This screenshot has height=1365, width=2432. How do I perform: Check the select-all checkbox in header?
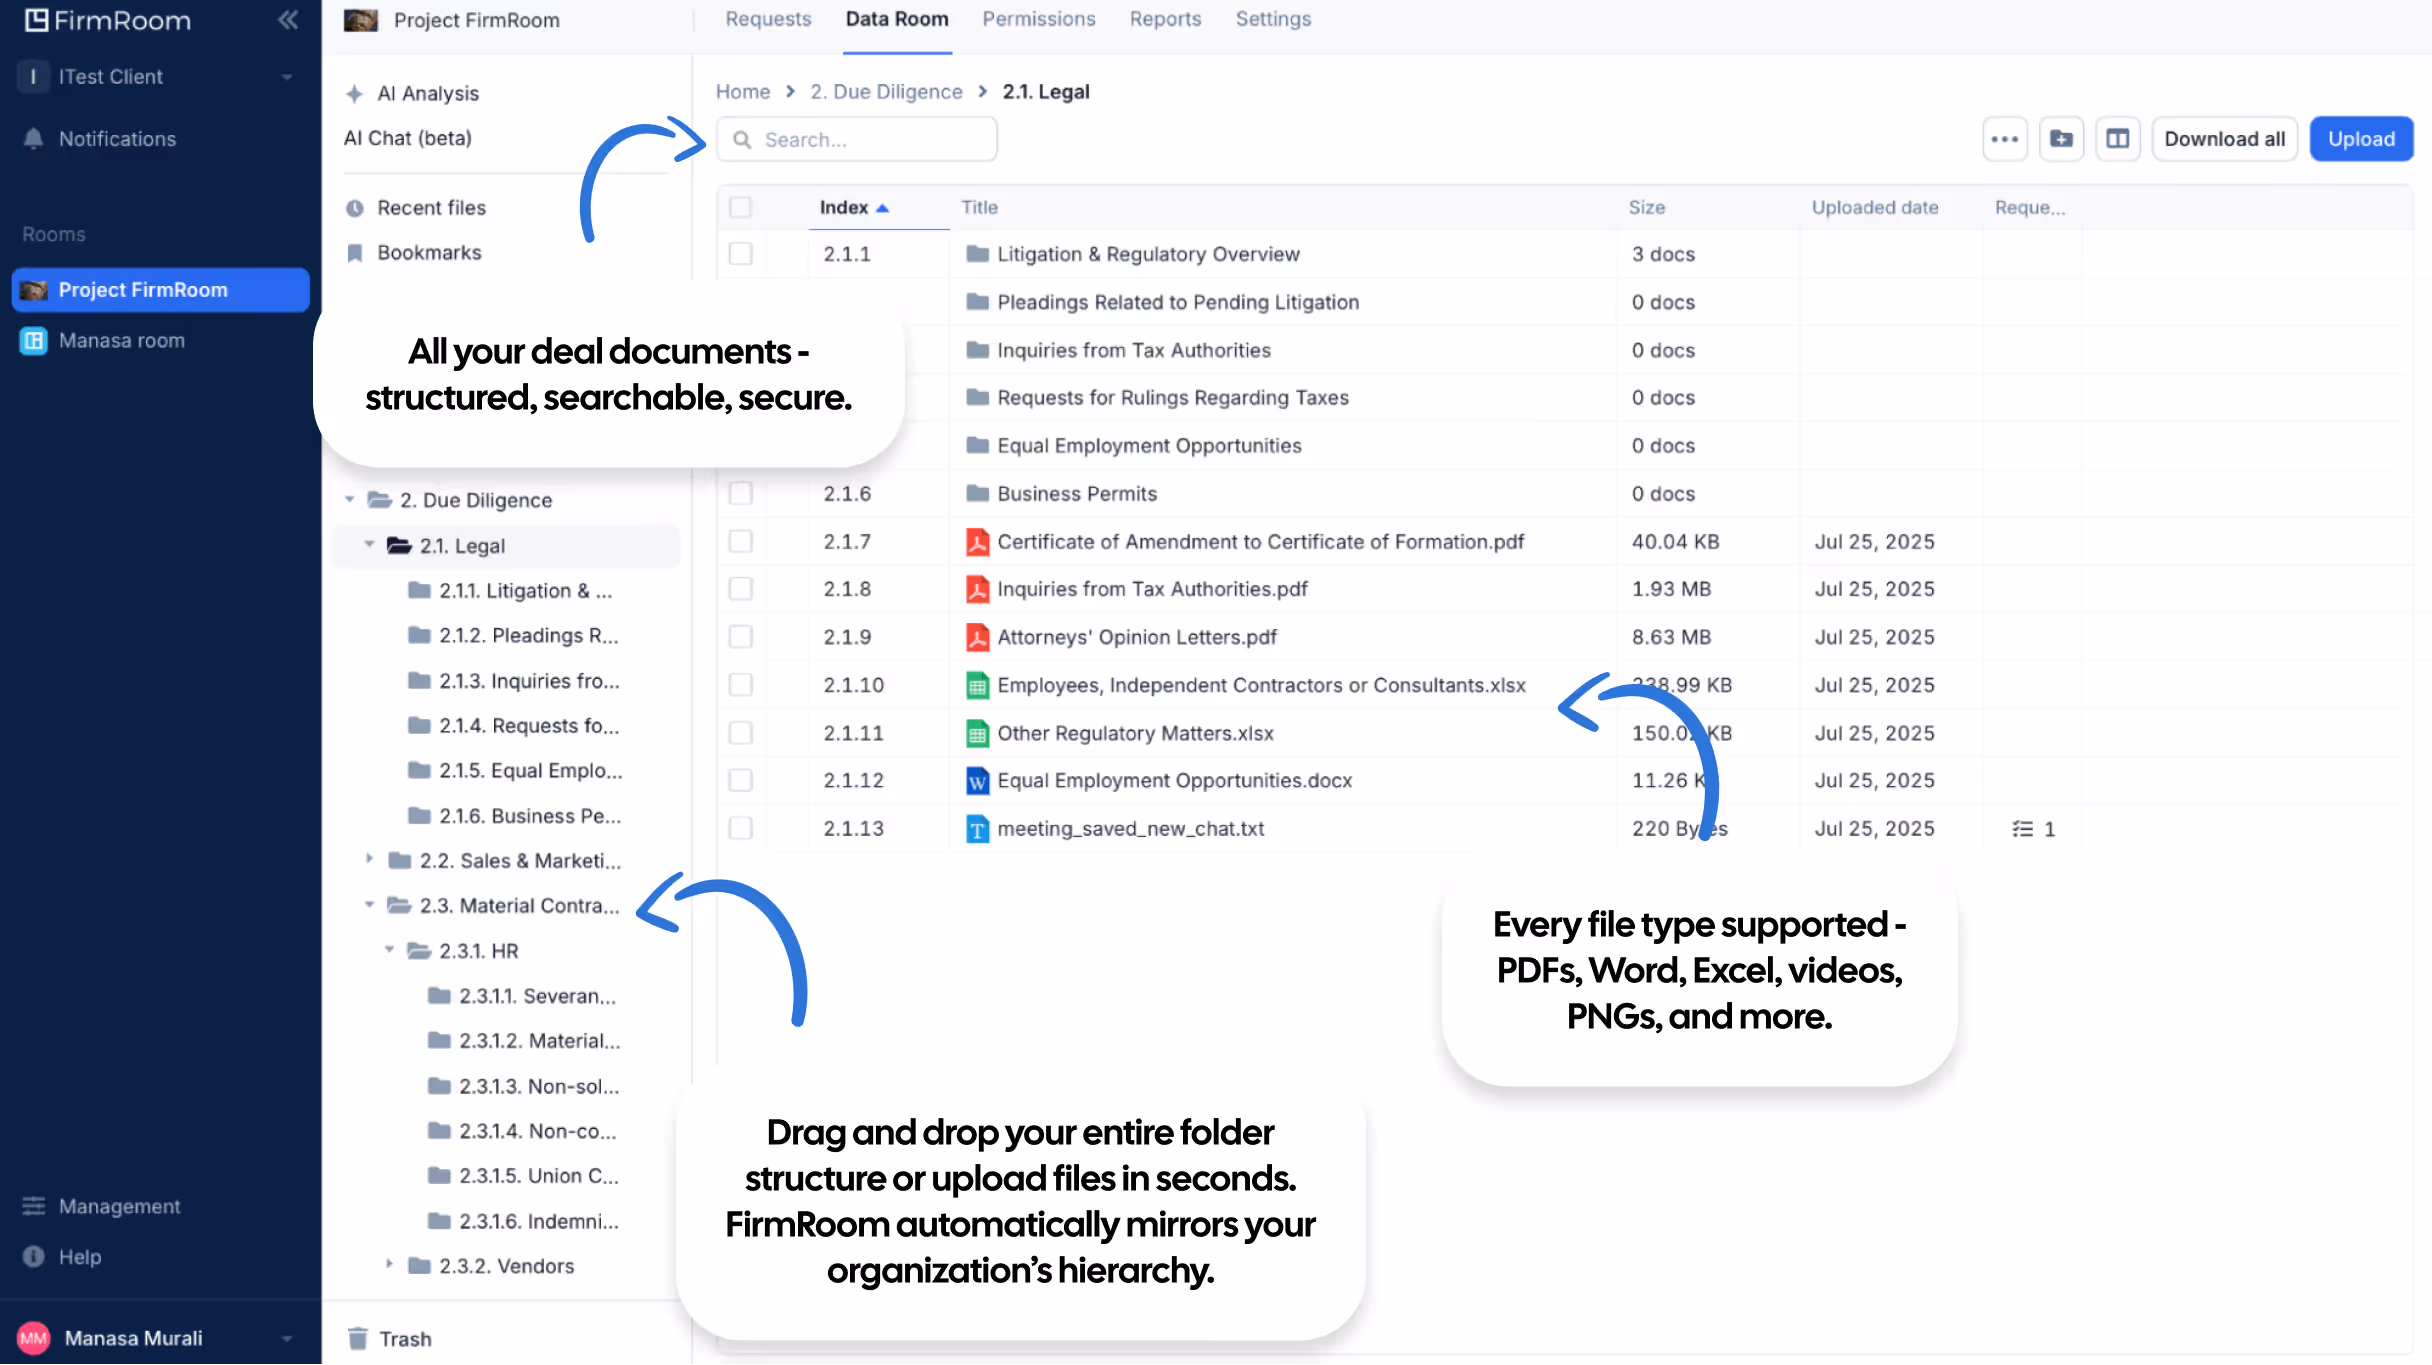[x=740, y=207]
